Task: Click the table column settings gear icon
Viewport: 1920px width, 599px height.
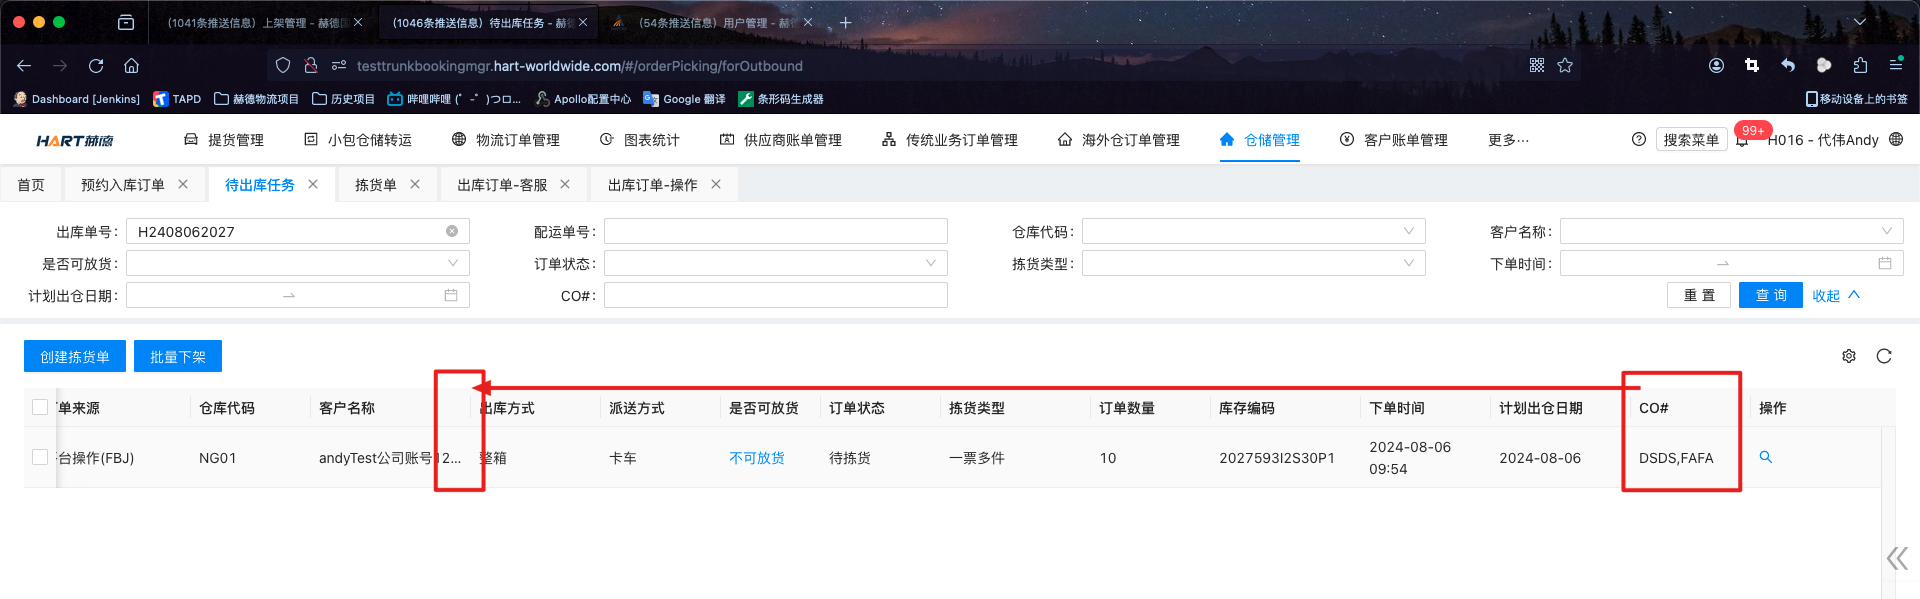Action: coord(1849,357)
